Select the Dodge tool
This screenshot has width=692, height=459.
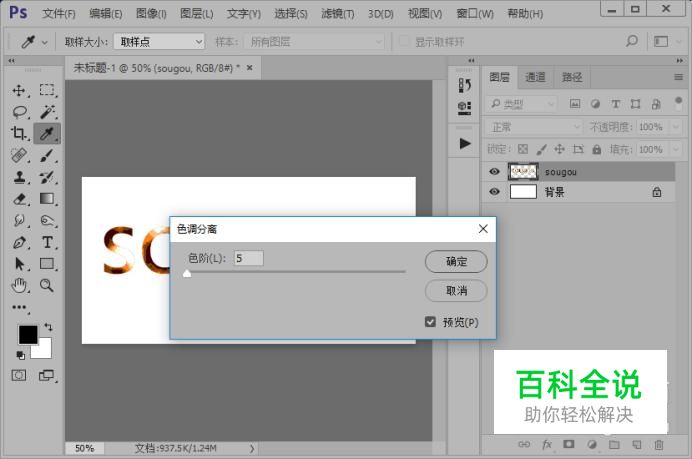tap(47, 220)
